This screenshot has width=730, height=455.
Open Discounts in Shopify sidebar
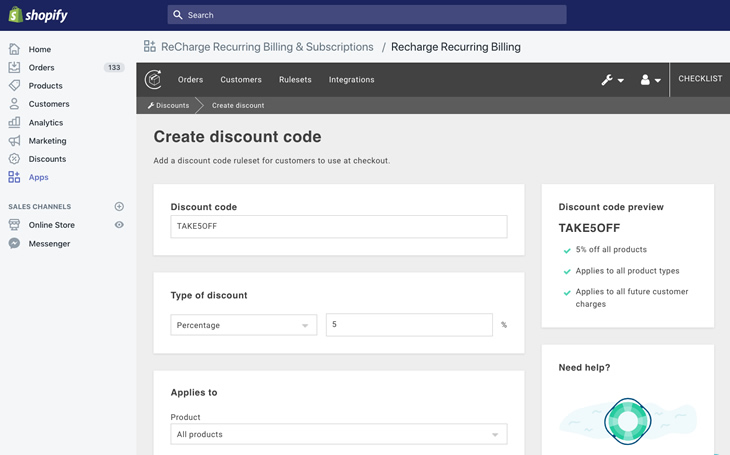click(x=47, y=159)
